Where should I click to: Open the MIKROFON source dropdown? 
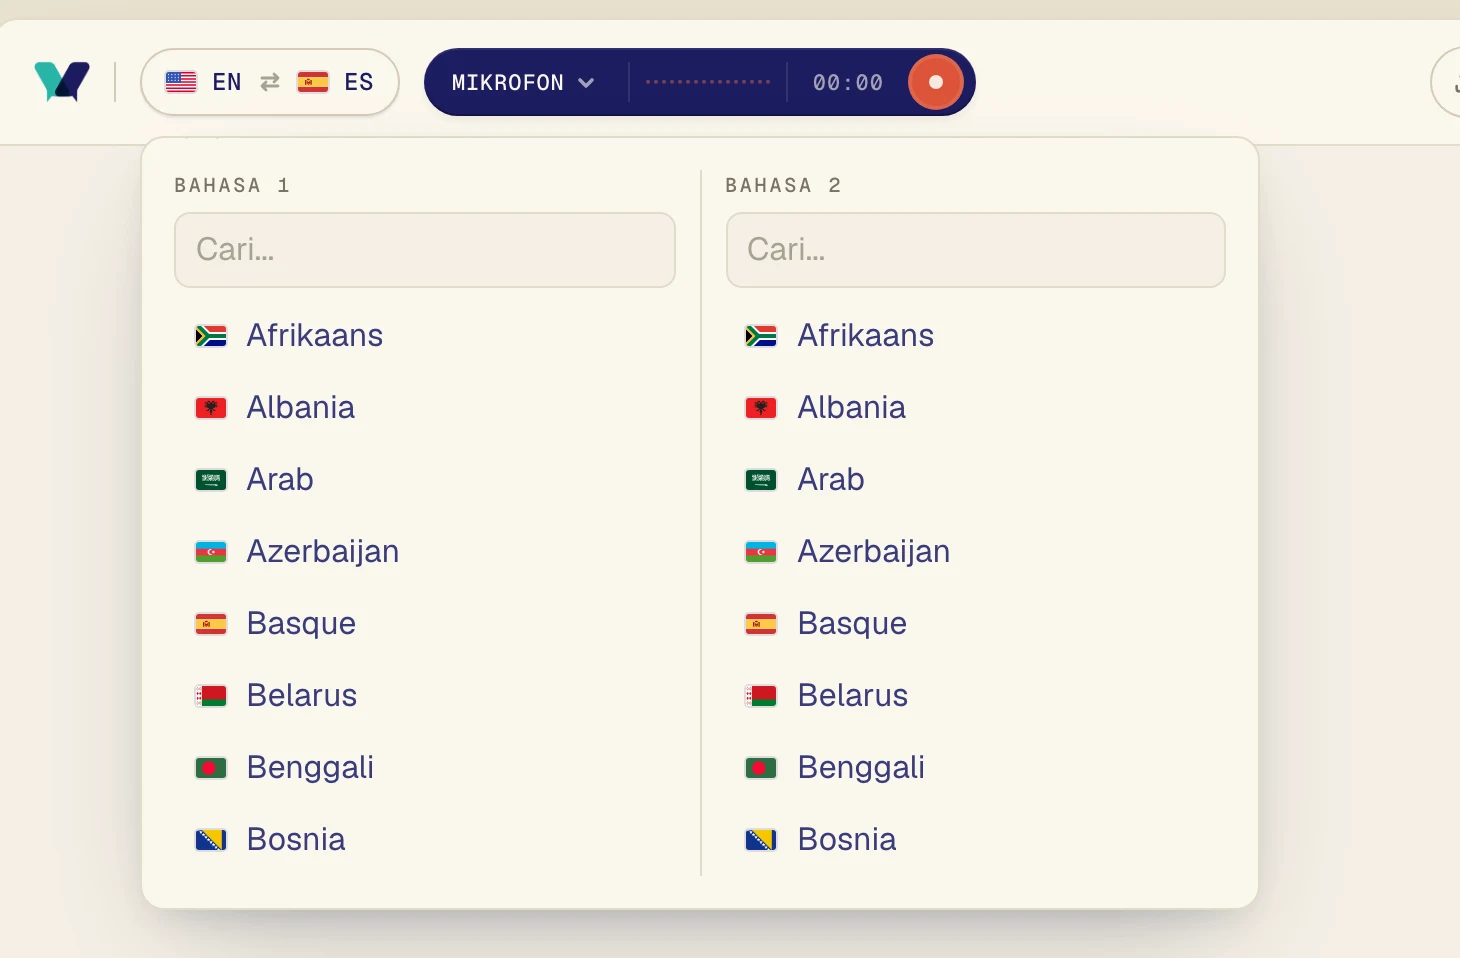click(523, 82)
